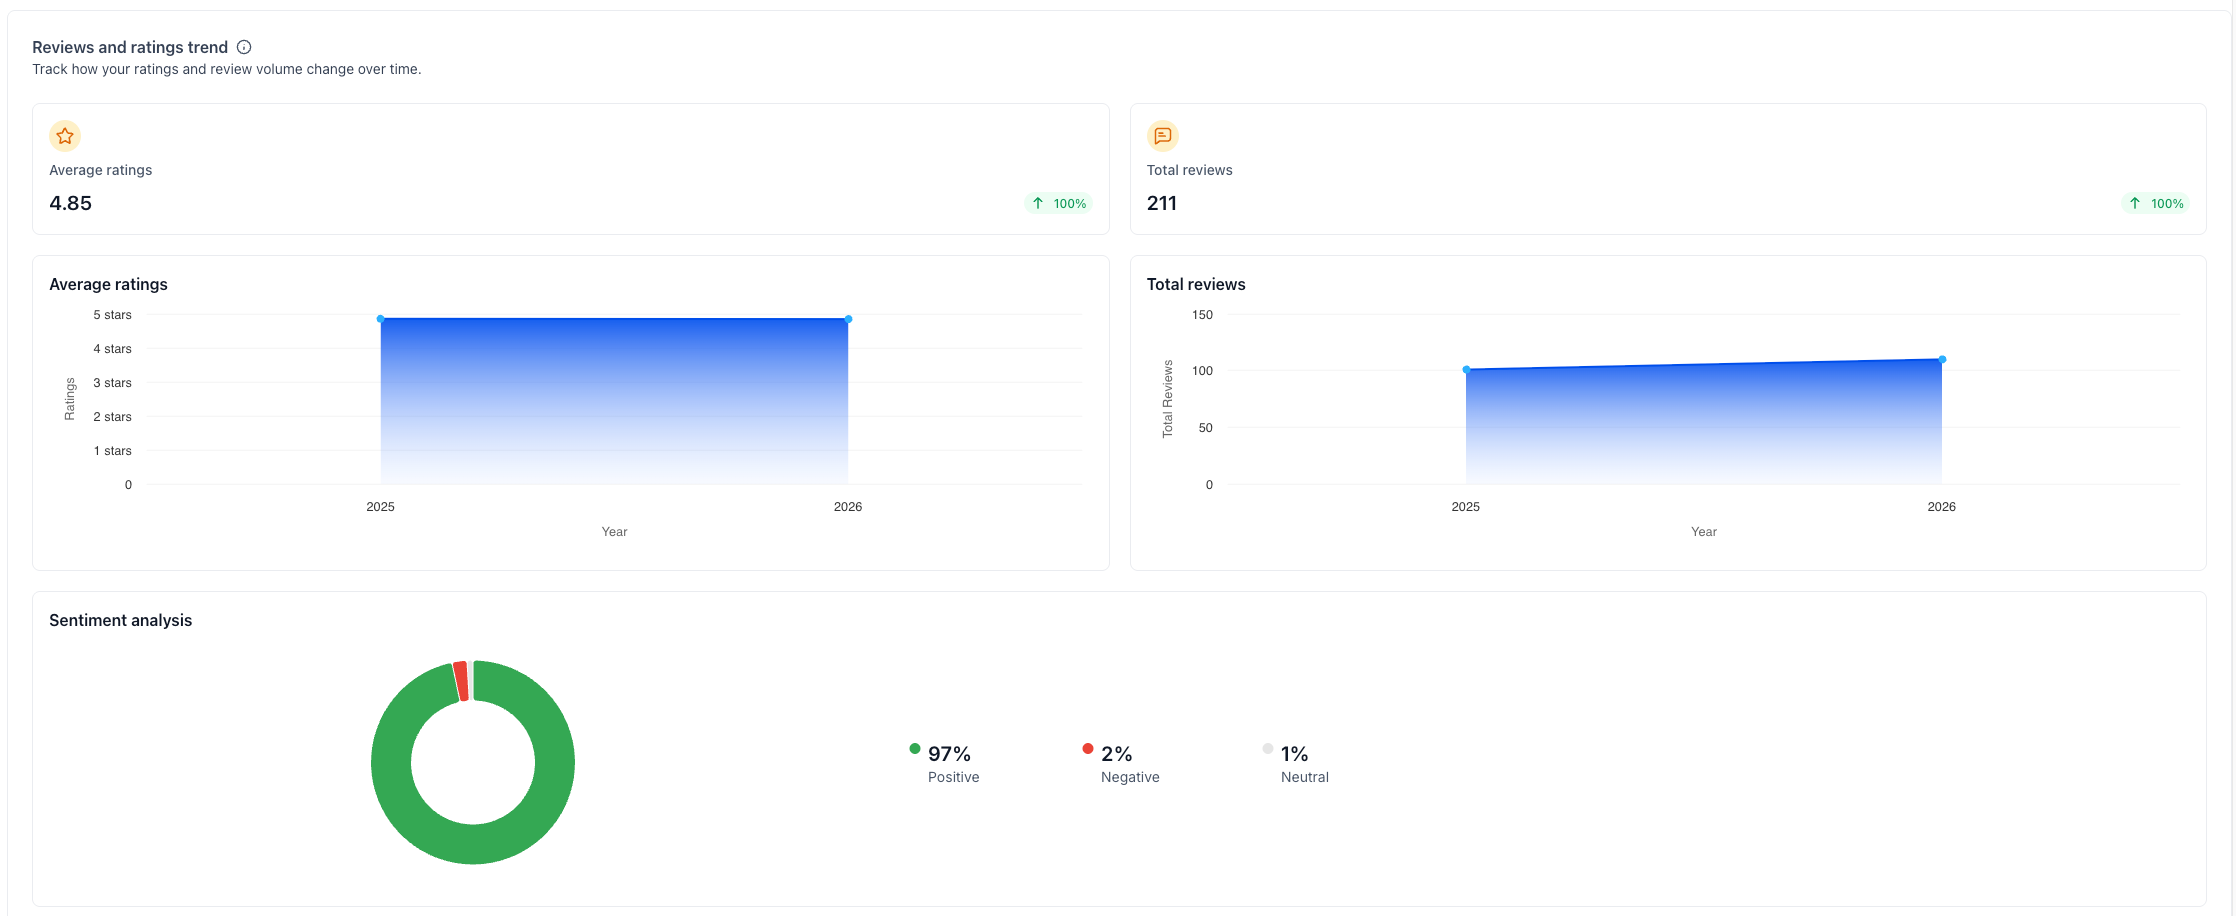Select the 2025 data point on Total reviews chart
This screenshot has height=916, width=2236.
click(1467, 370)
